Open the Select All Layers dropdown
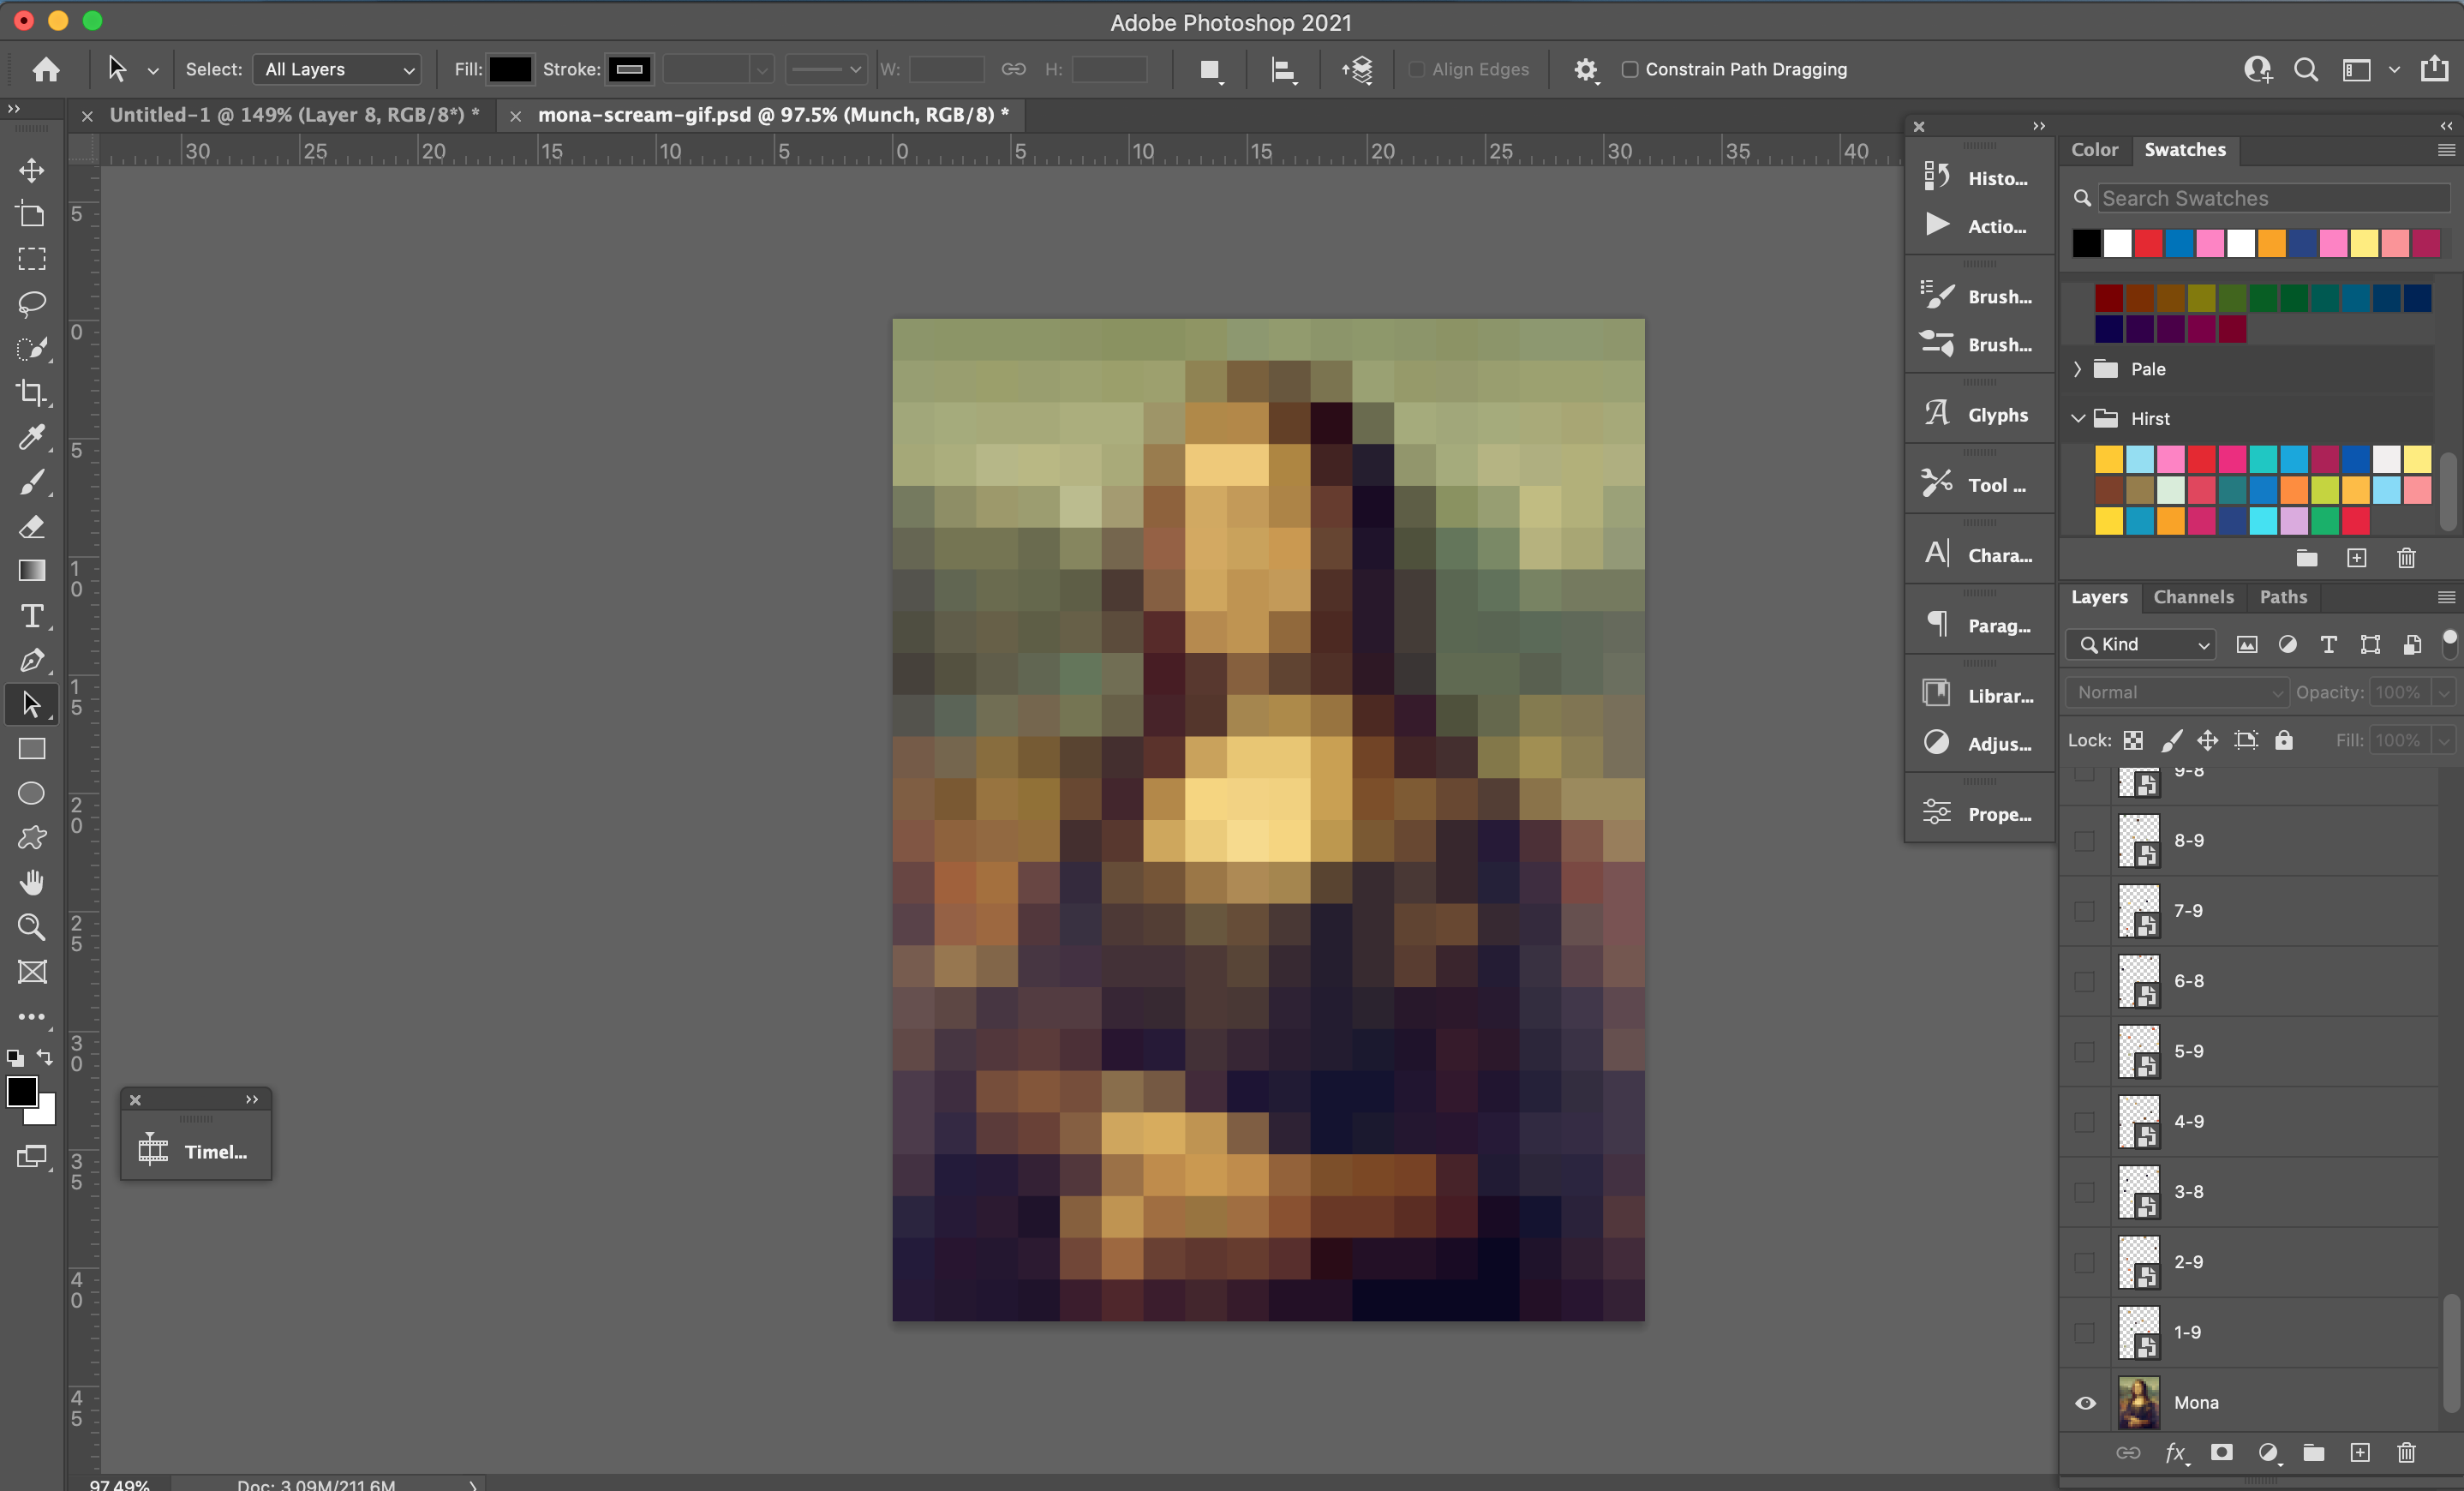 (338, 69)
